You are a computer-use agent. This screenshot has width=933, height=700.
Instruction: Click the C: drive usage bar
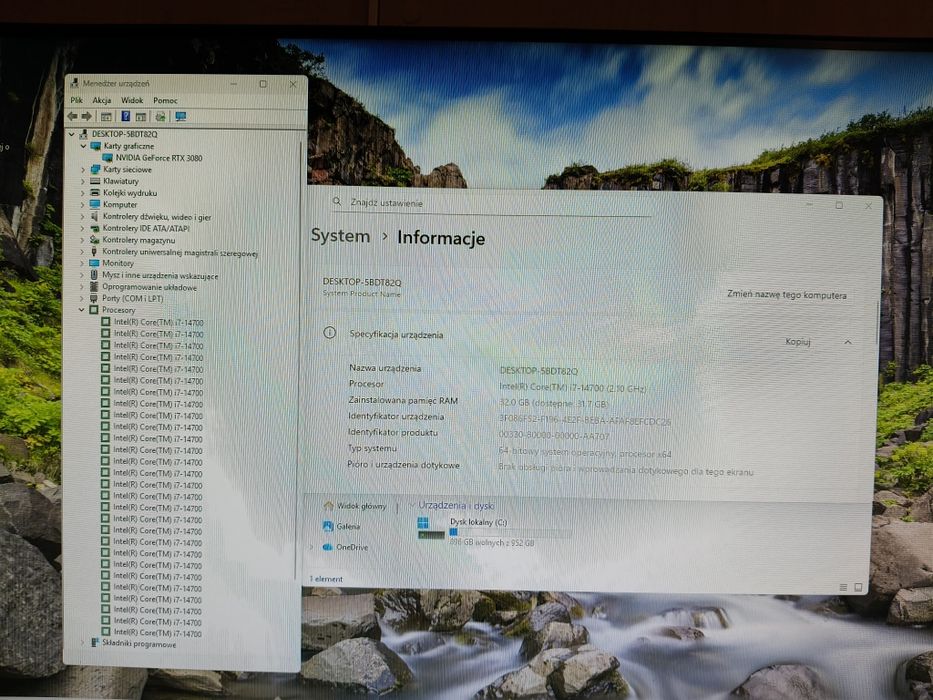[510, 533]
